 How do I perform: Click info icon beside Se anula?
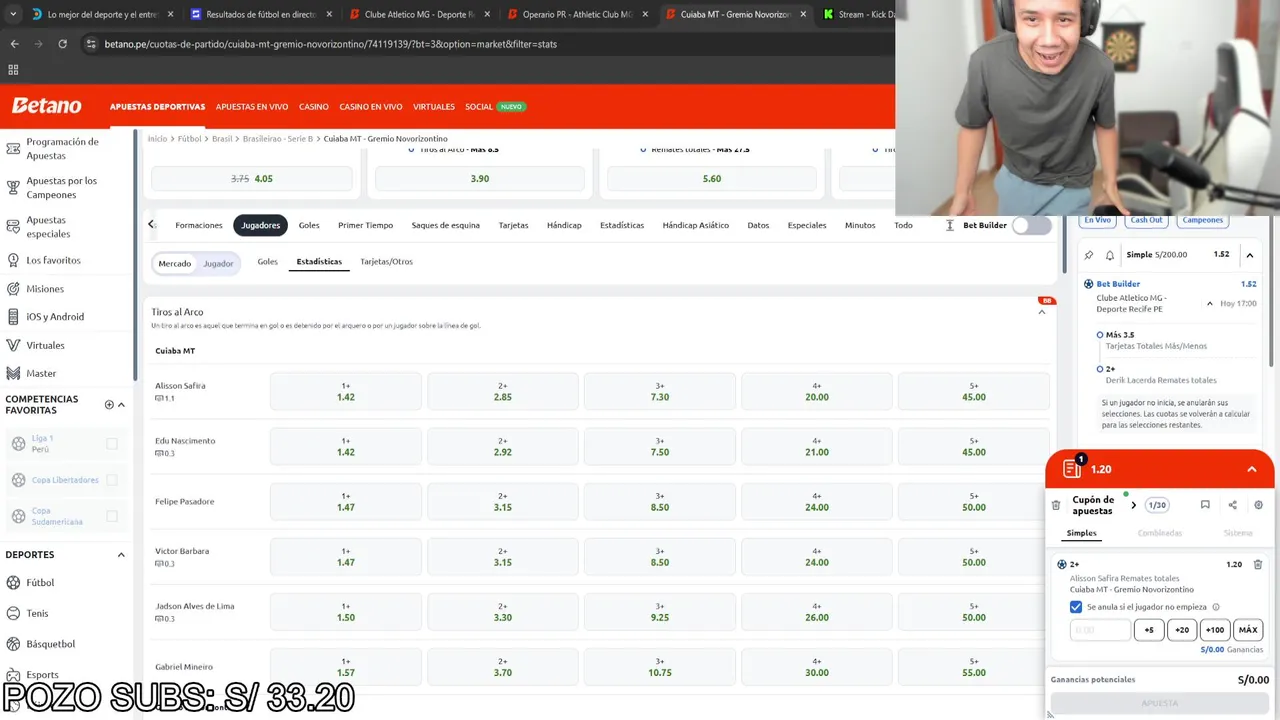(x=1216, y=607)
